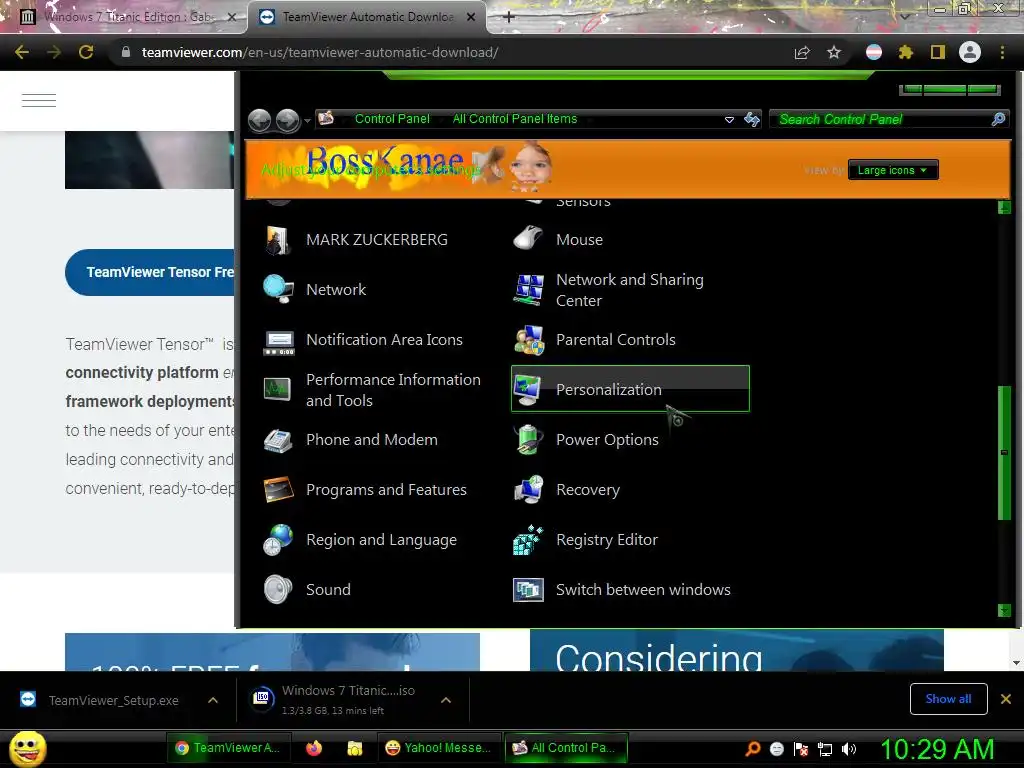Click the Search Control Panel field
1024x768 pixels.
point(882,119)
